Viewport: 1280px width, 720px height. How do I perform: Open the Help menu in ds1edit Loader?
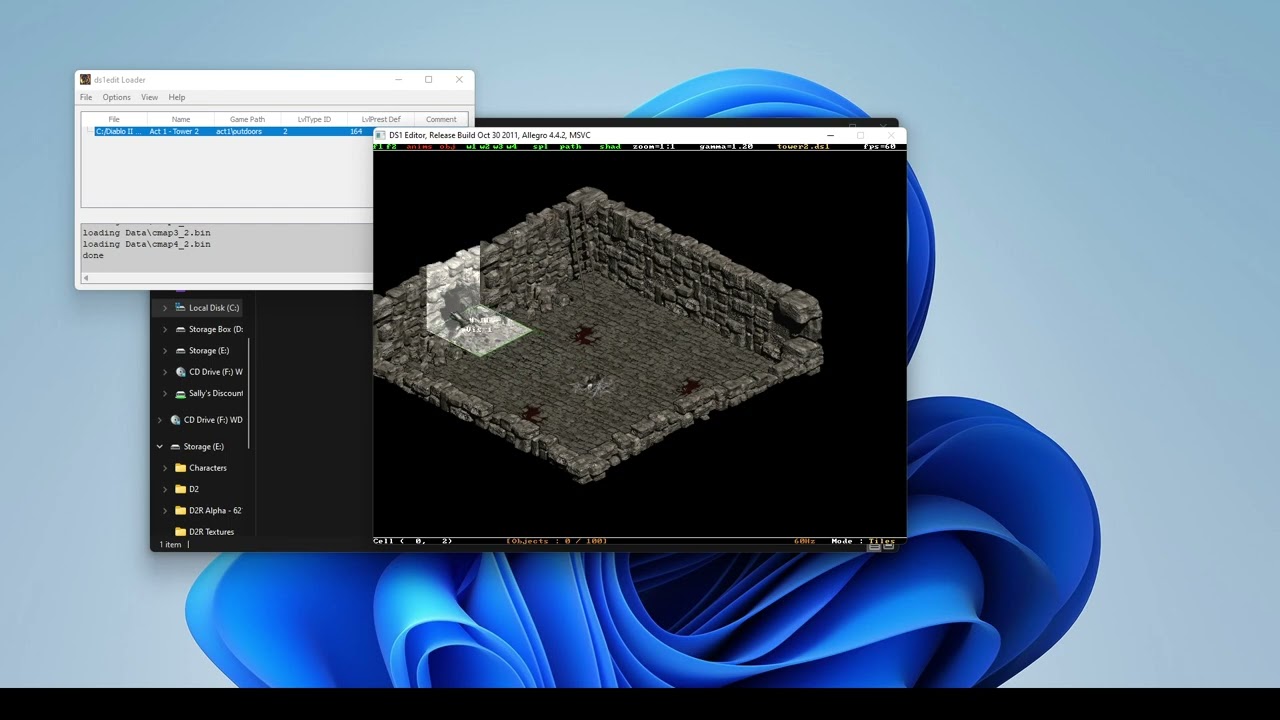coord(177,97)
